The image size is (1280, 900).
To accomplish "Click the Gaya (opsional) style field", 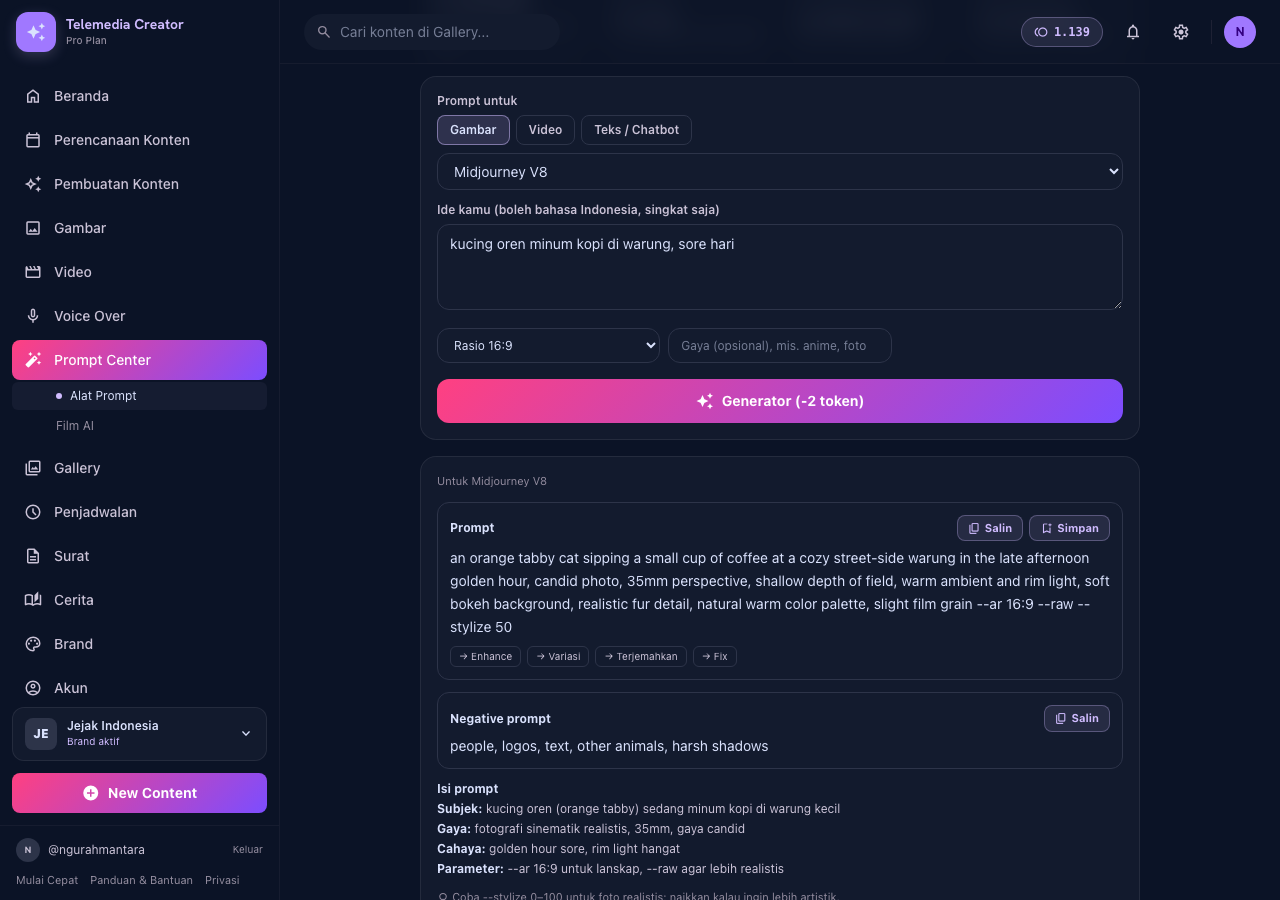I will 780,345.
